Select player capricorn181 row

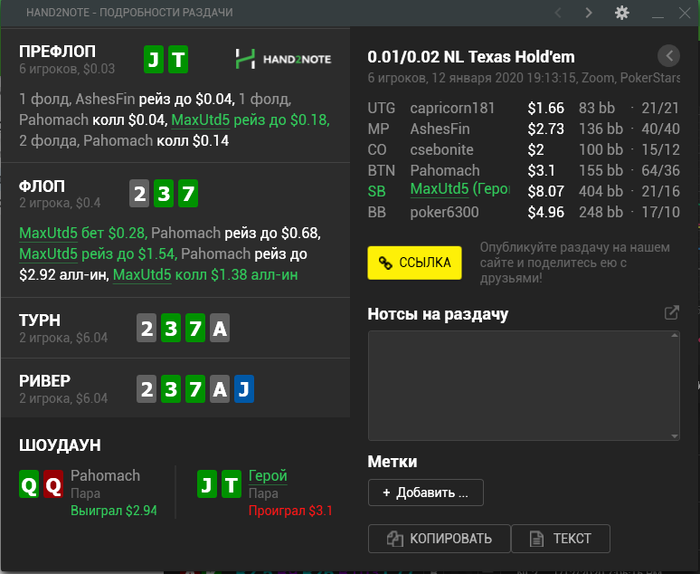(523, 108)
